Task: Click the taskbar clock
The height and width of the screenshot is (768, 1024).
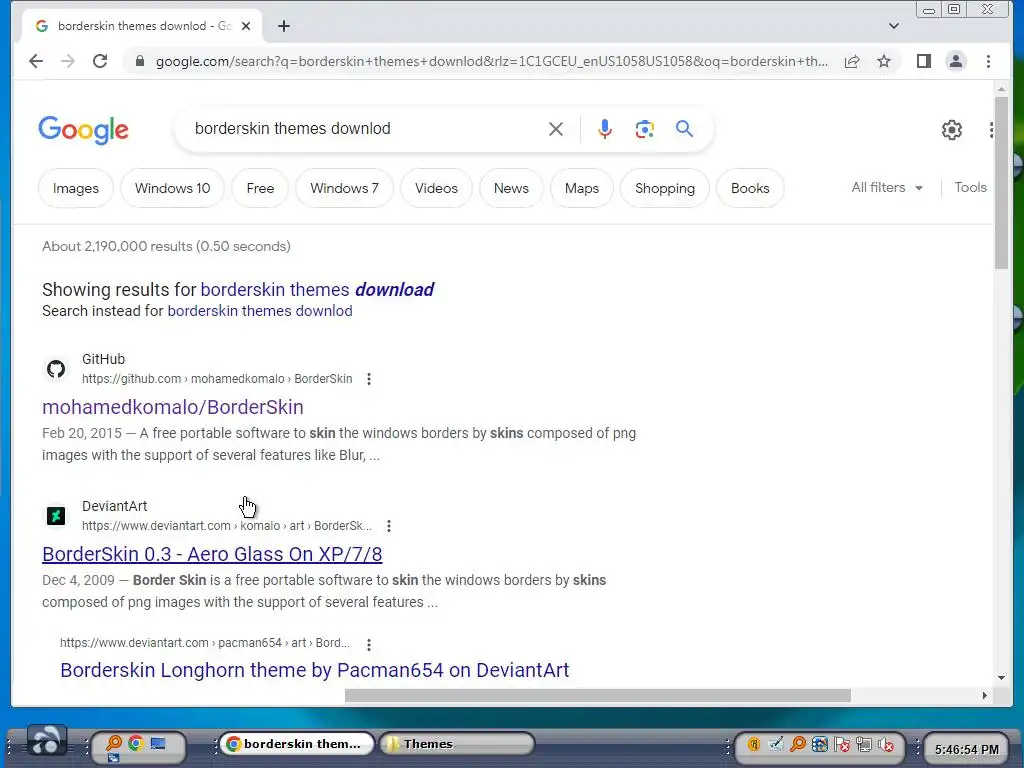Action: (967, 749)
